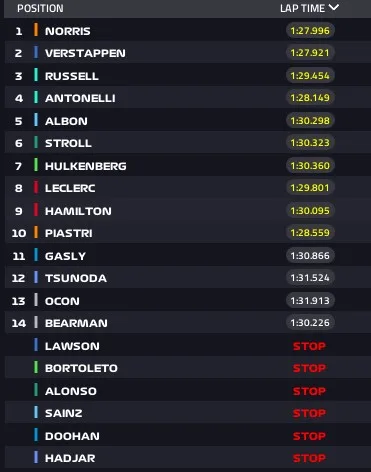Select the LAP TIME column label
This screenshot has width=371, height=472.
pos(302,8)
